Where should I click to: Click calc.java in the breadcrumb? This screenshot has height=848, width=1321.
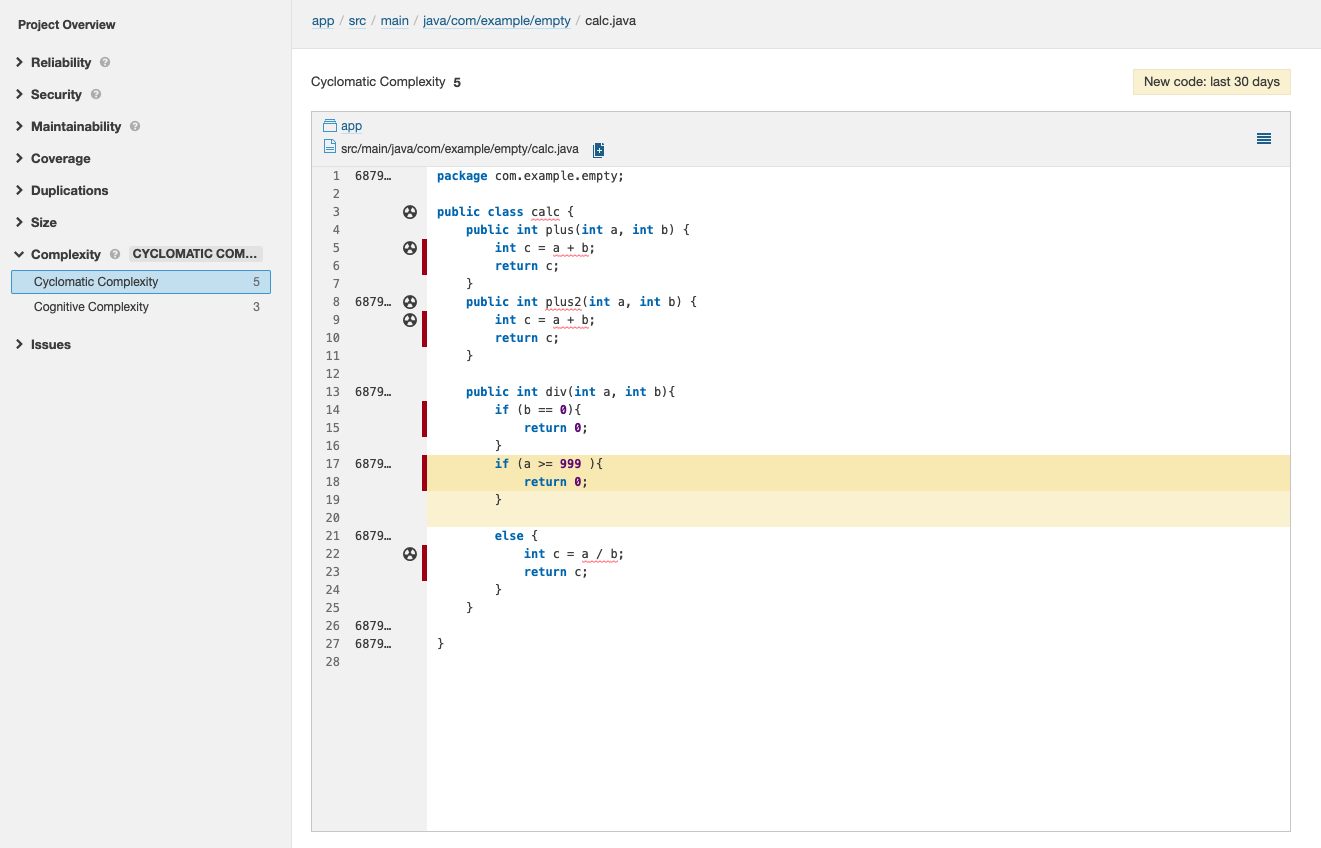point(610,20)
